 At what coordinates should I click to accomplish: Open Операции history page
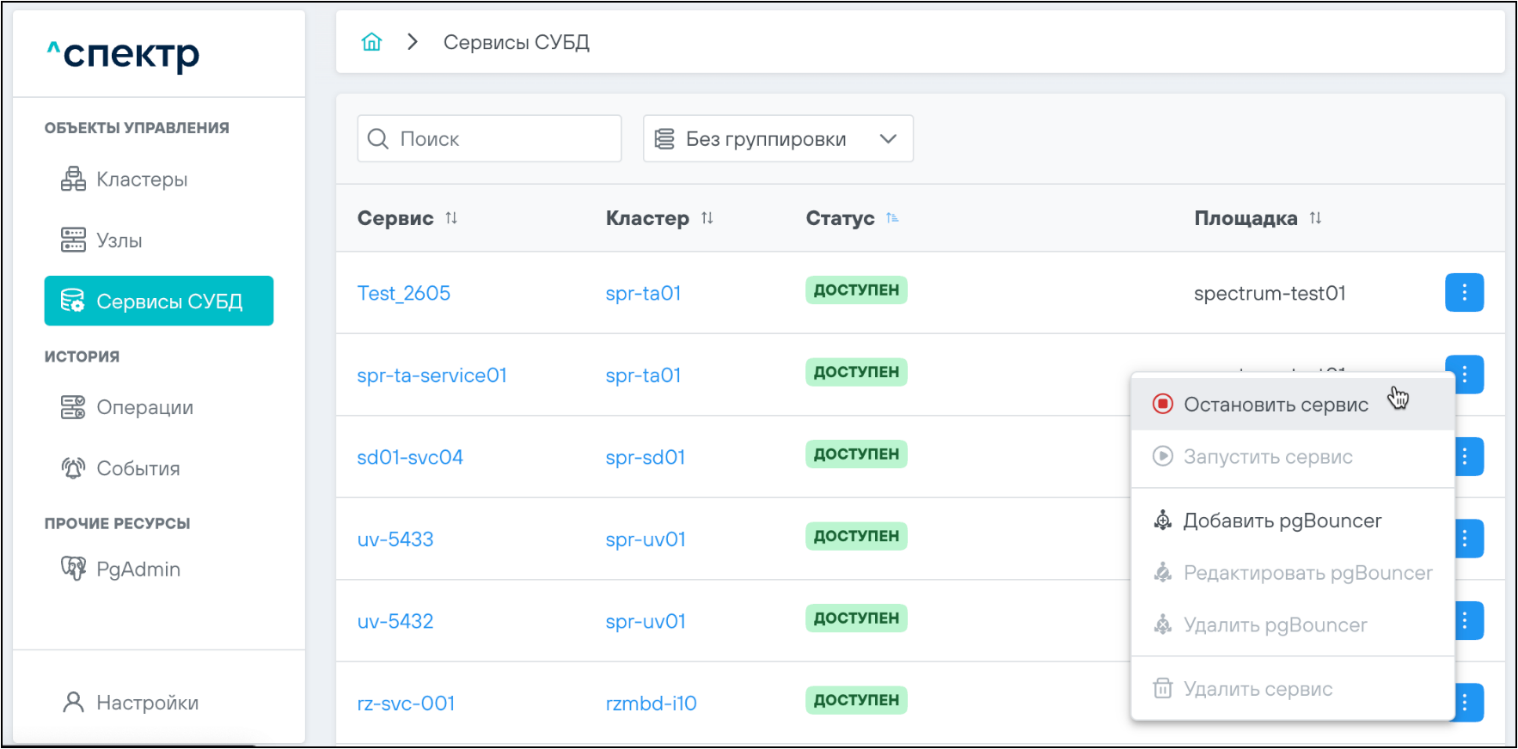pyautogui.click(x=144, y=408)
